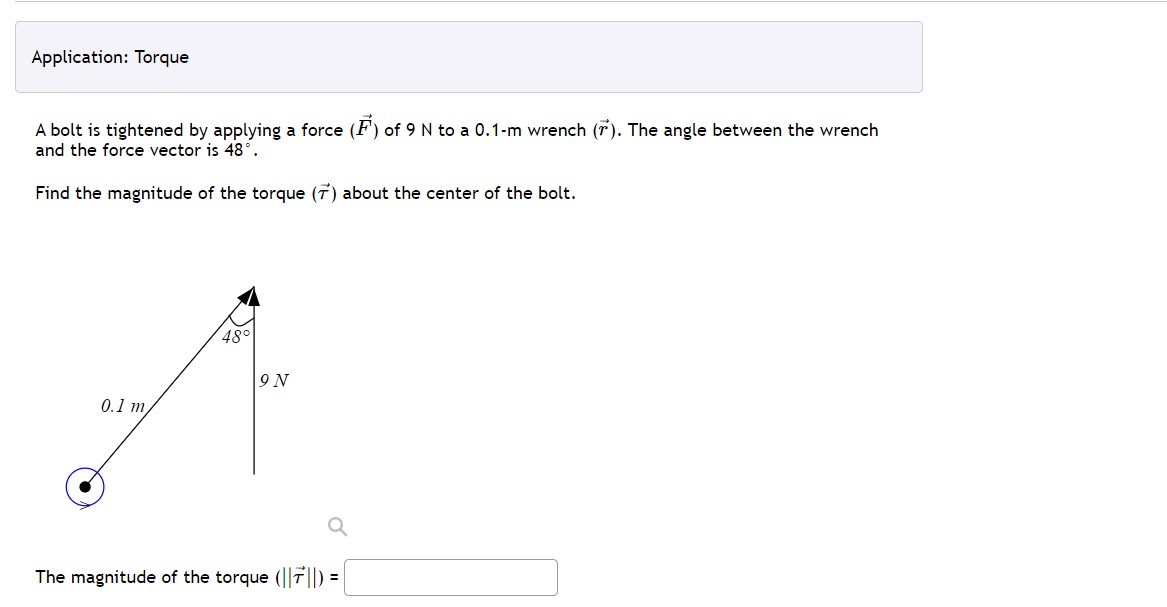Click the equals sign beside the answer box

tap(337, 577)
